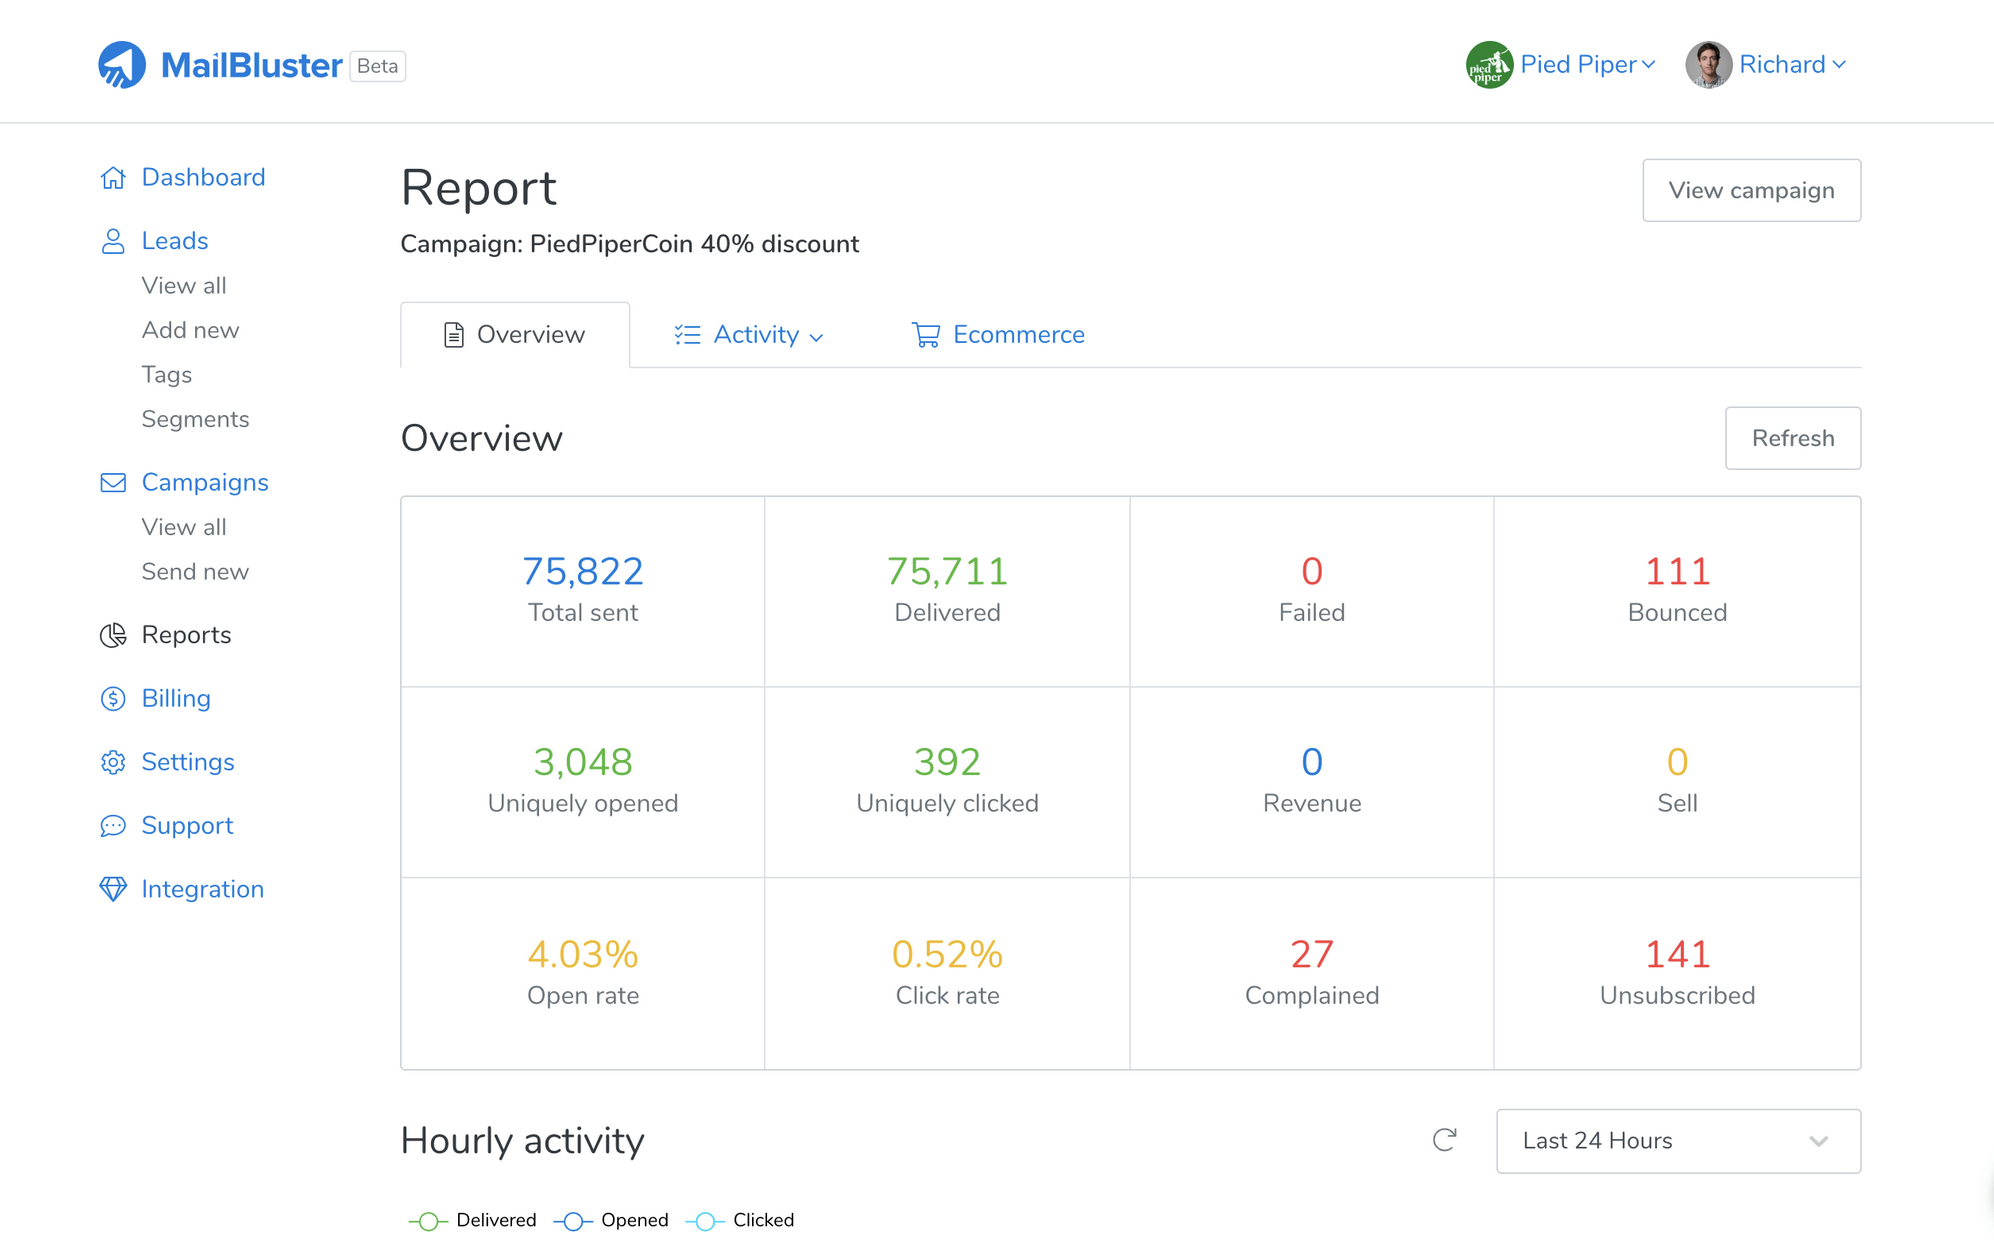Click the Beta badge
The image size is (1994, 1258).
pyautogui.click(x=377, y=66)
